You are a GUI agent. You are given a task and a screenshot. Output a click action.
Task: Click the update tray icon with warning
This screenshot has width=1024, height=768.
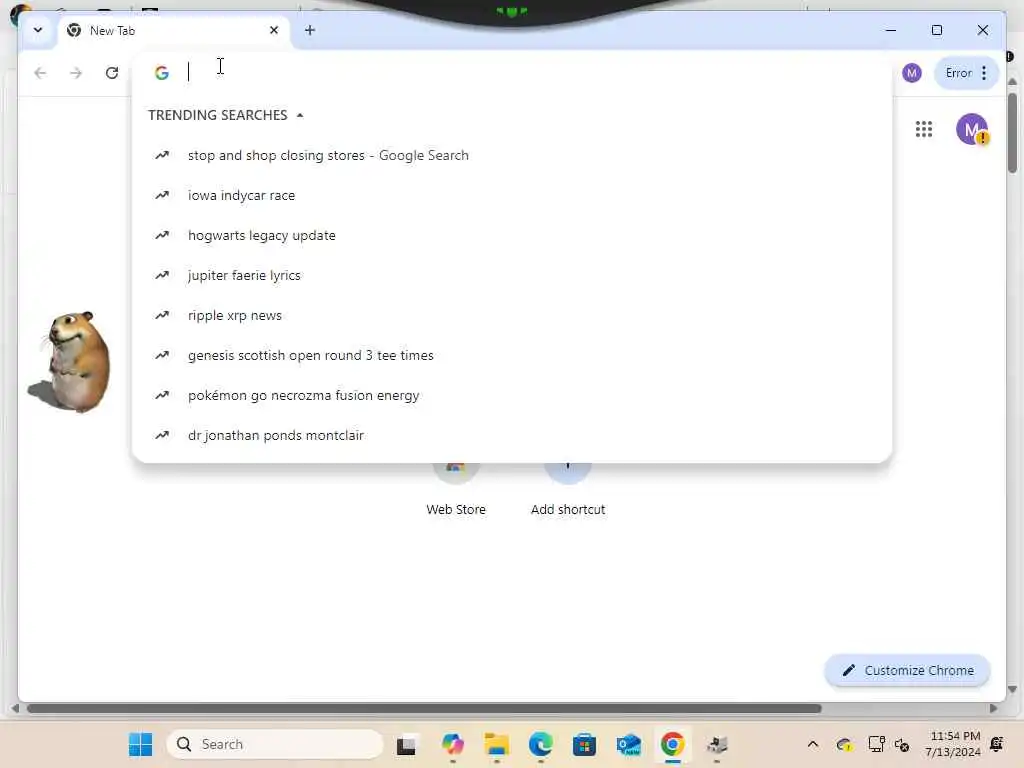pos(844,744)
